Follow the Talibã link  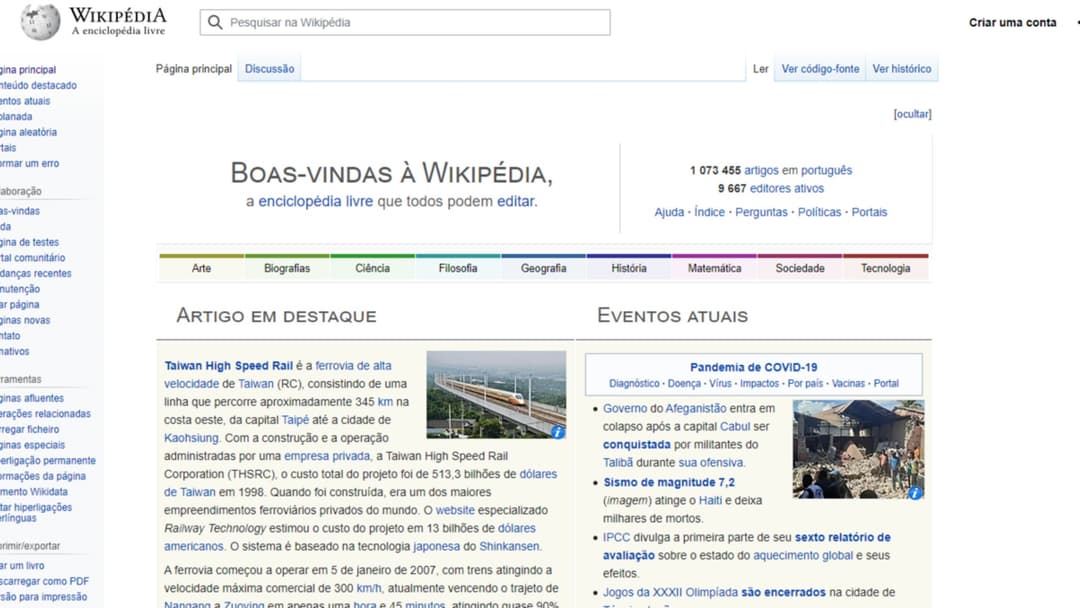click(x=618, y=463)
